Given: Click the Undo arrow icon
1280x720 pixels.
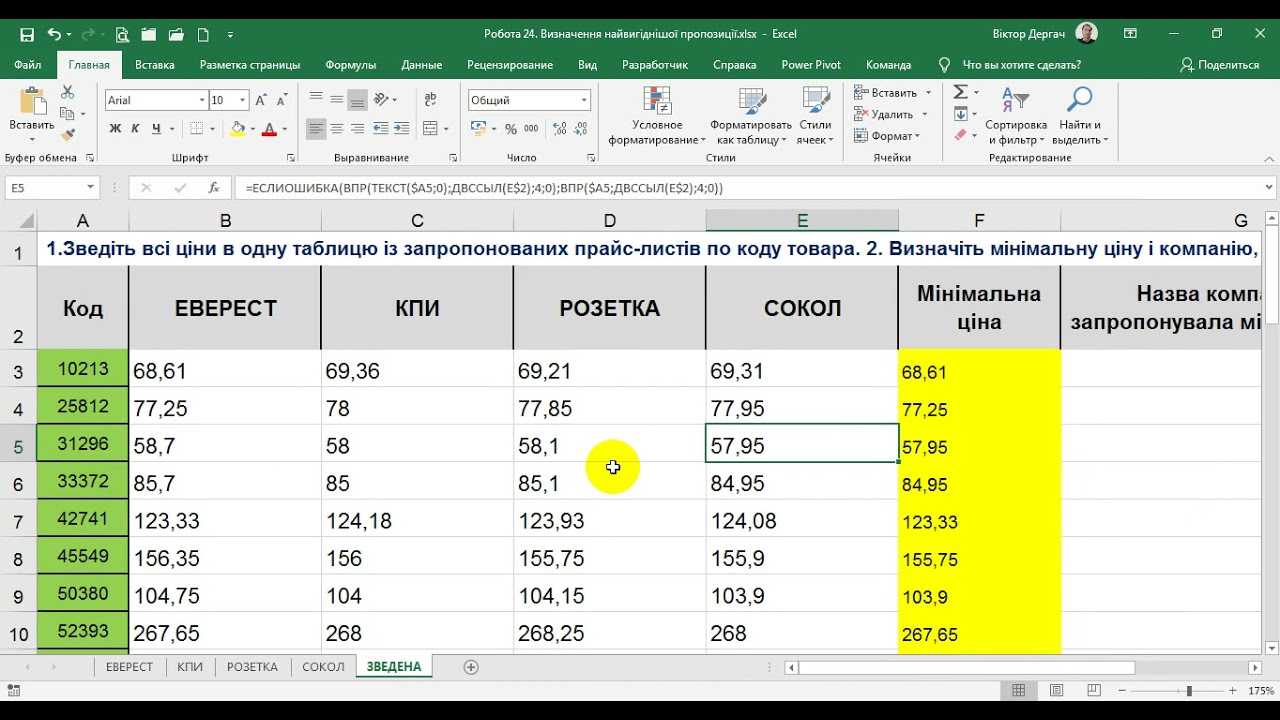Looking at the screenshot, I should (x=54, y=34).
